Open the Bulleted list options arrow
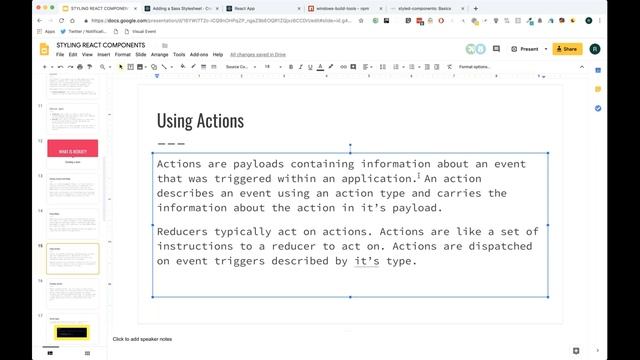The image size is (640, 360). point(419,67)
